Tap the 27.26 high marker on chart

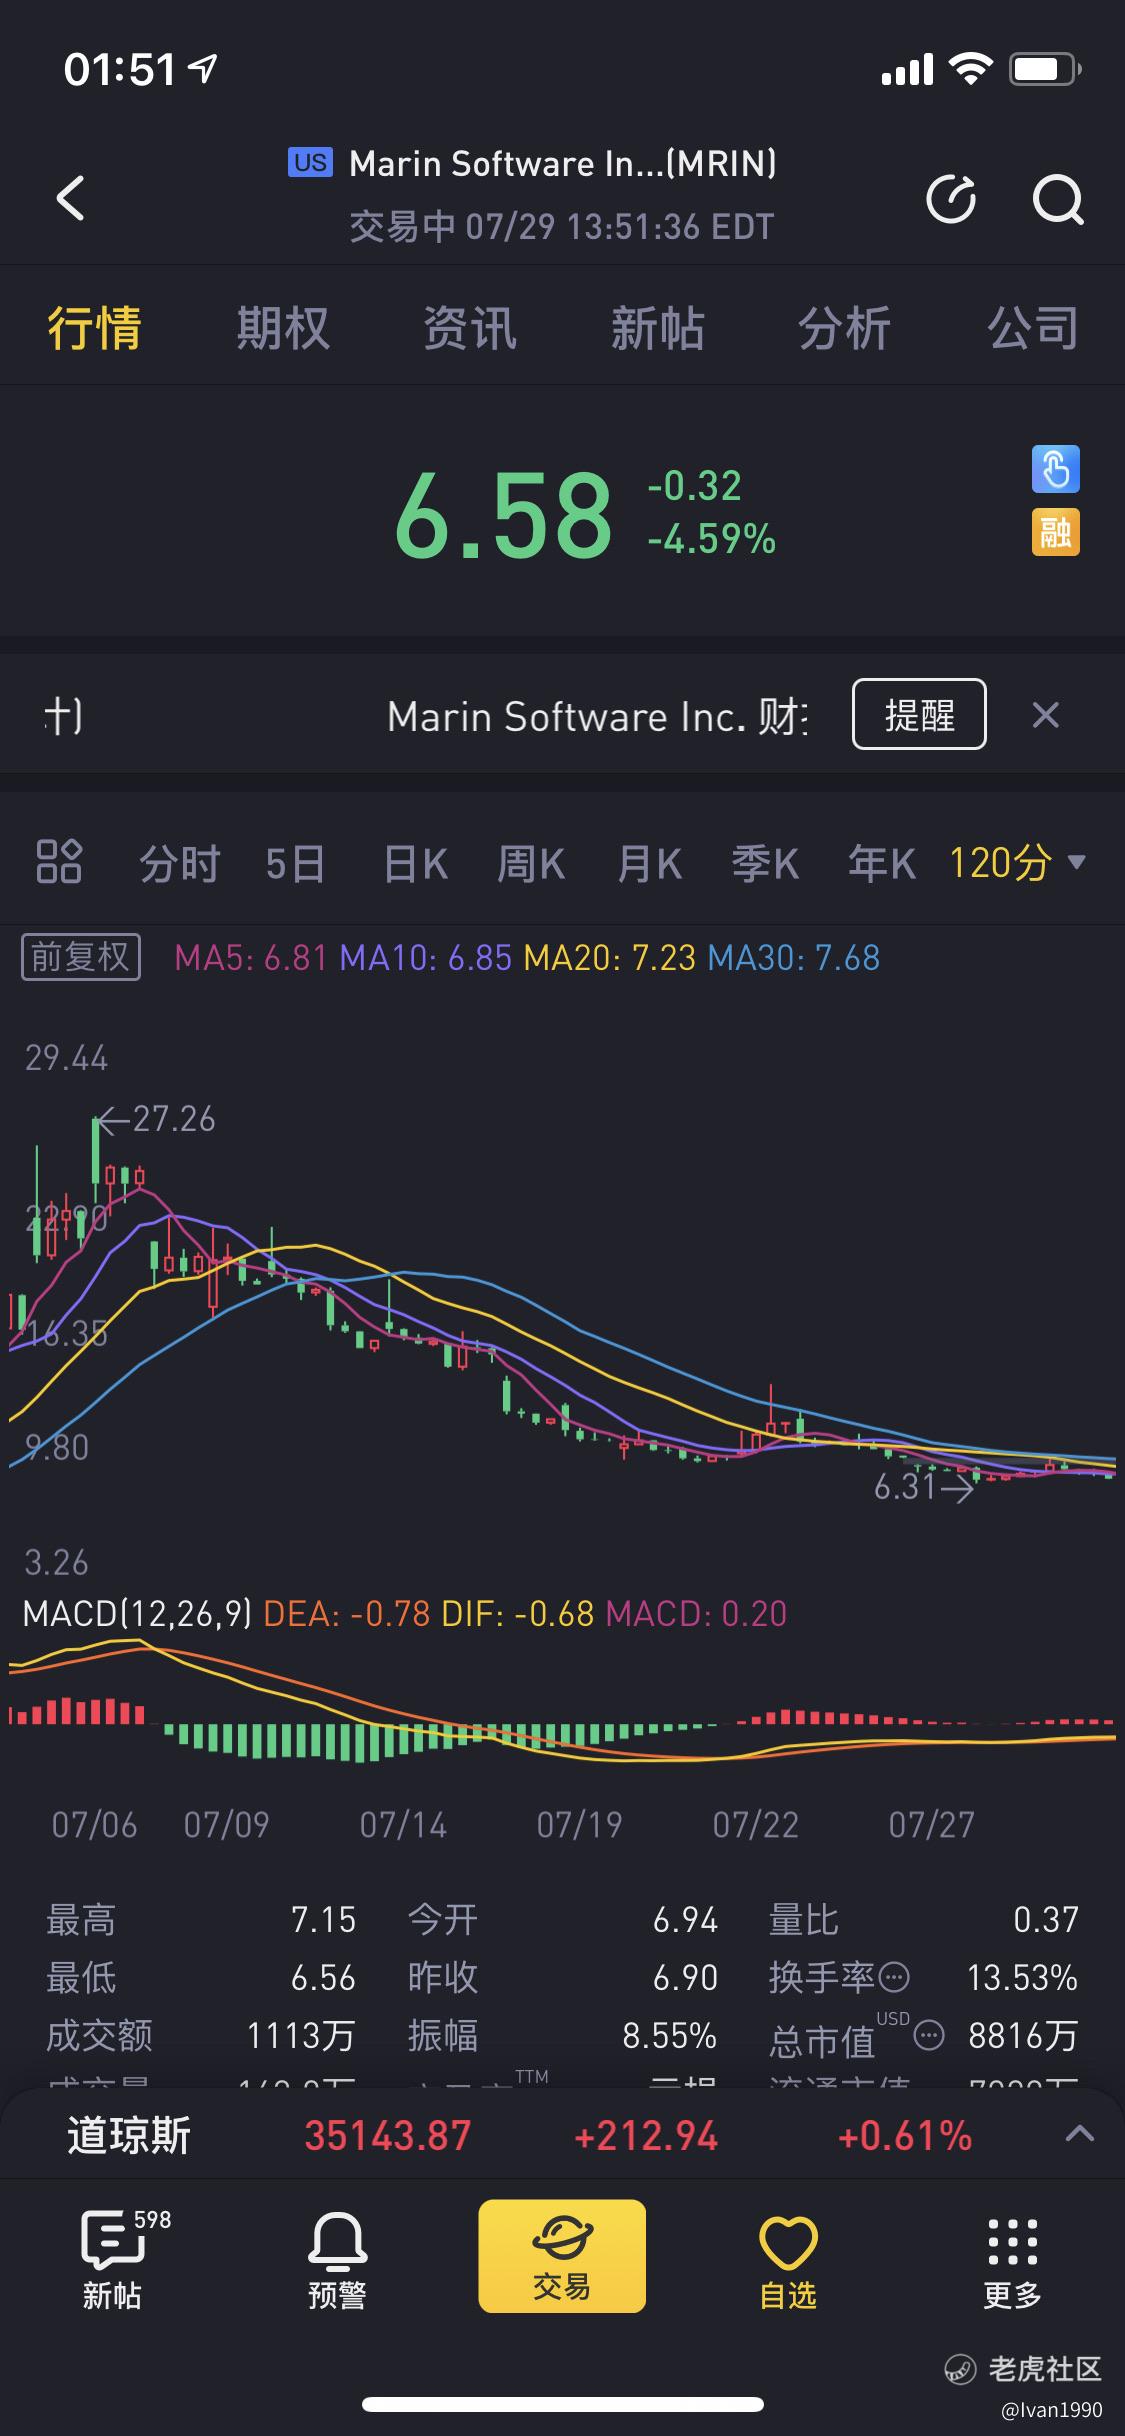point(173,1119)
